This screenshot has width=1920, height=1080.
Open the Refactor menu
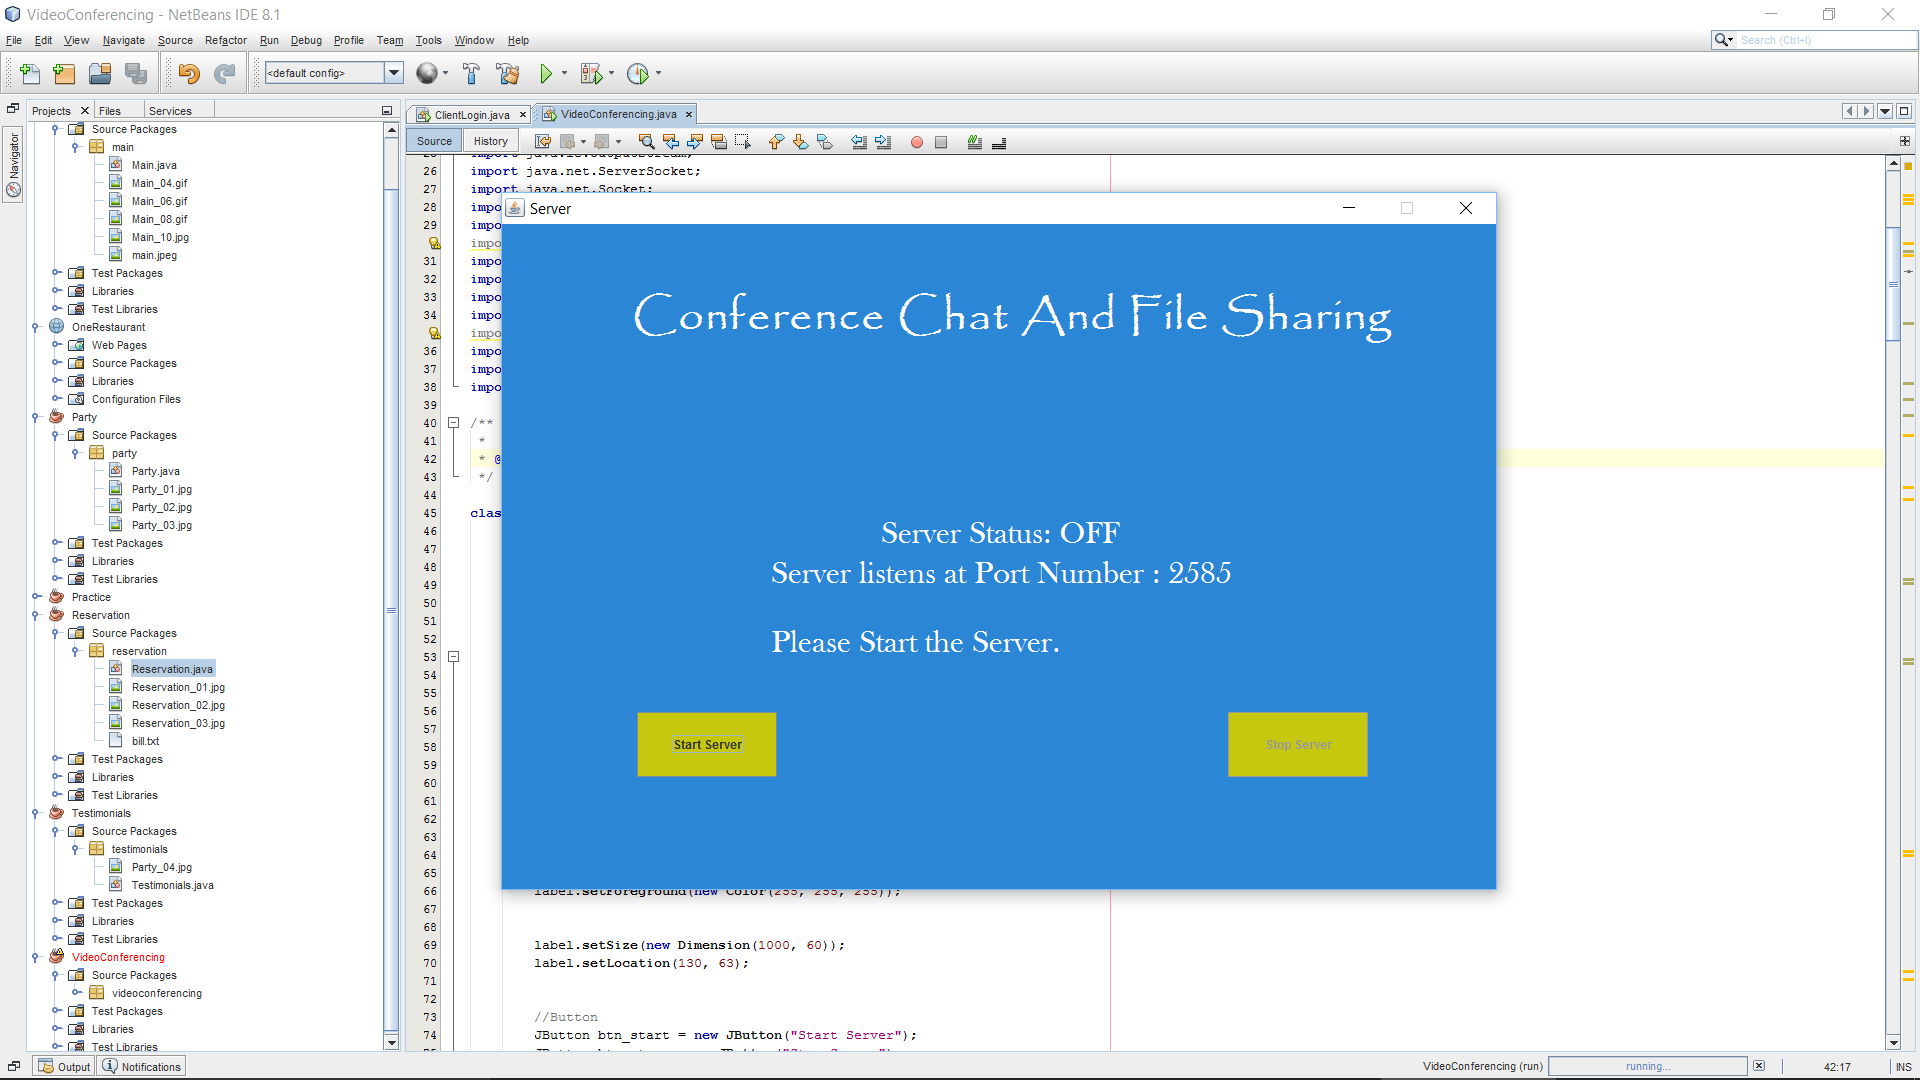226,40
